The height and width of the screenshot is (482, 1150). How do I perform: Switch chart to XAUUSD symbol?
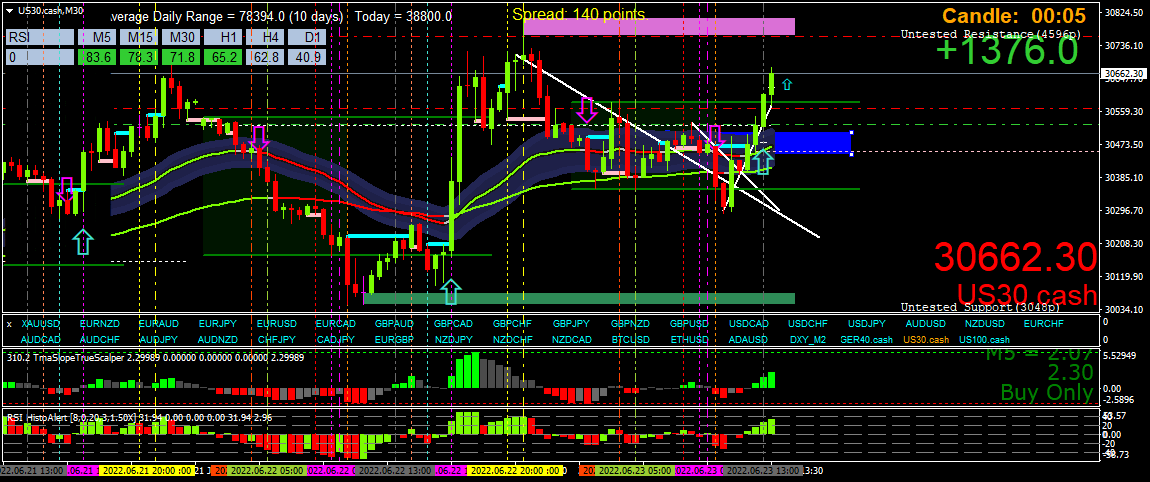coord(41,324)
